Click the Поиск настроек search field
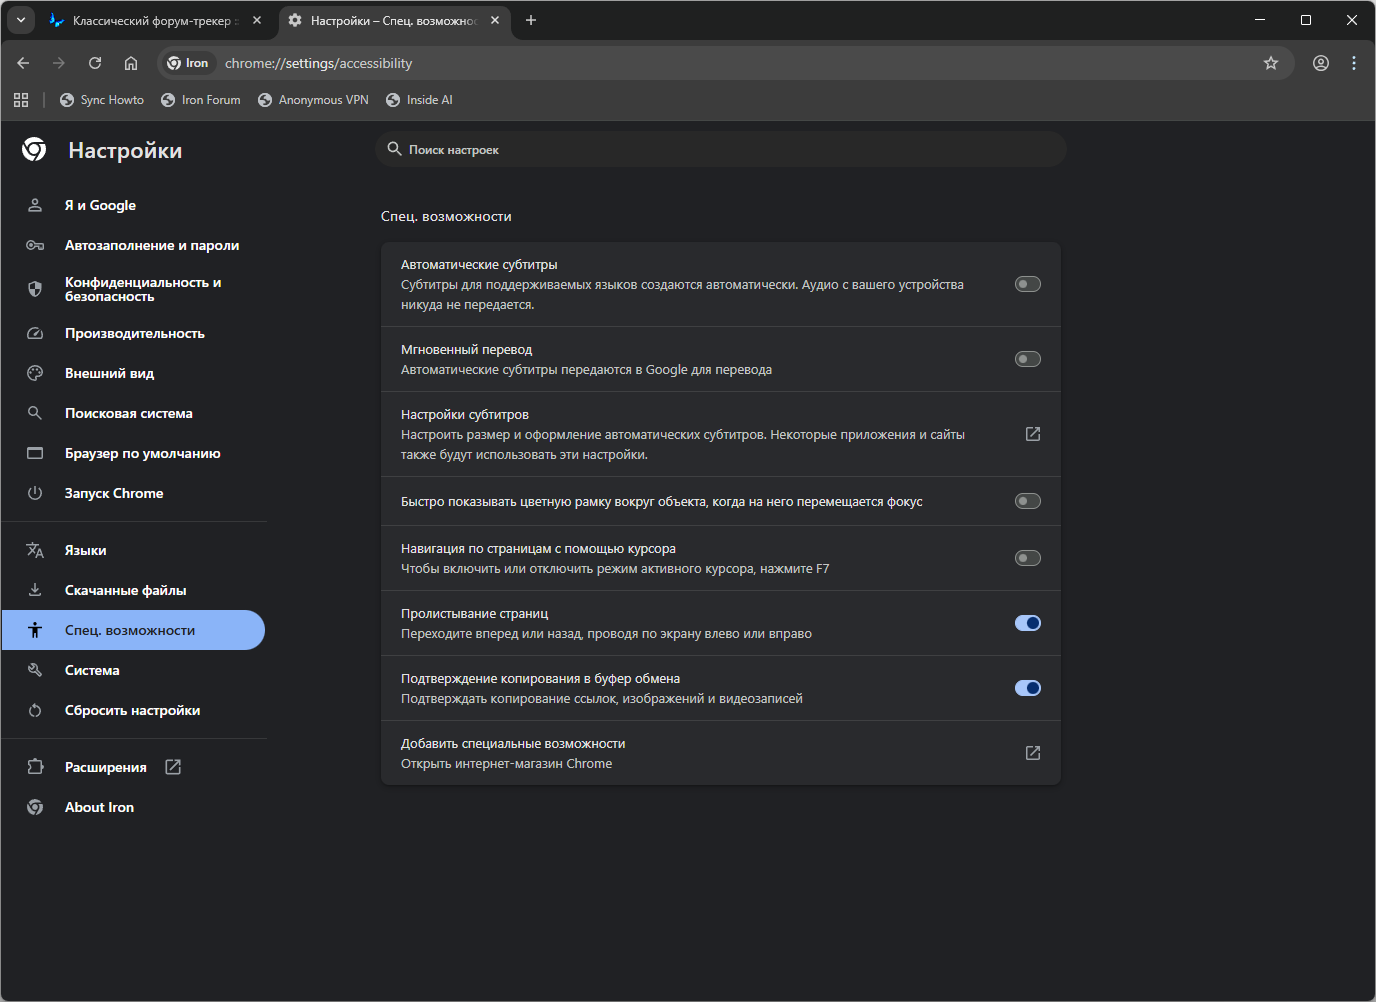 (720, 150)
